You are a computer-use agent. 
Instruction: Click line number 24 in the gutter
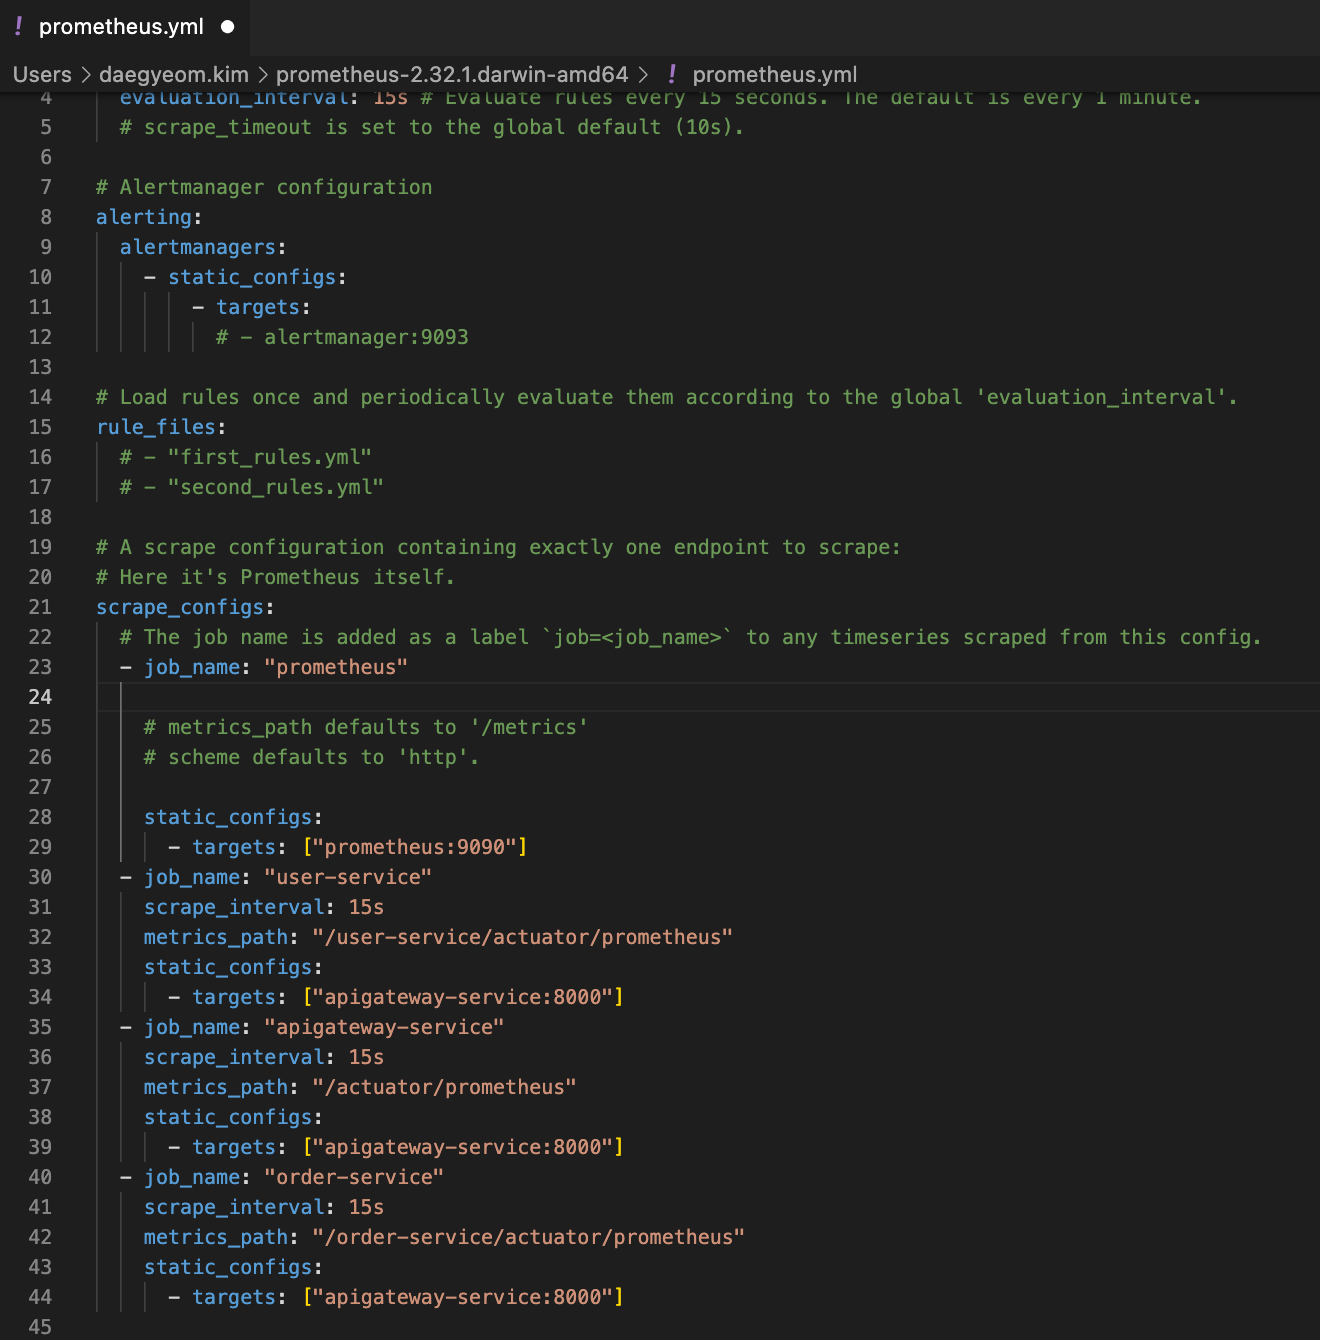(40, 697)
